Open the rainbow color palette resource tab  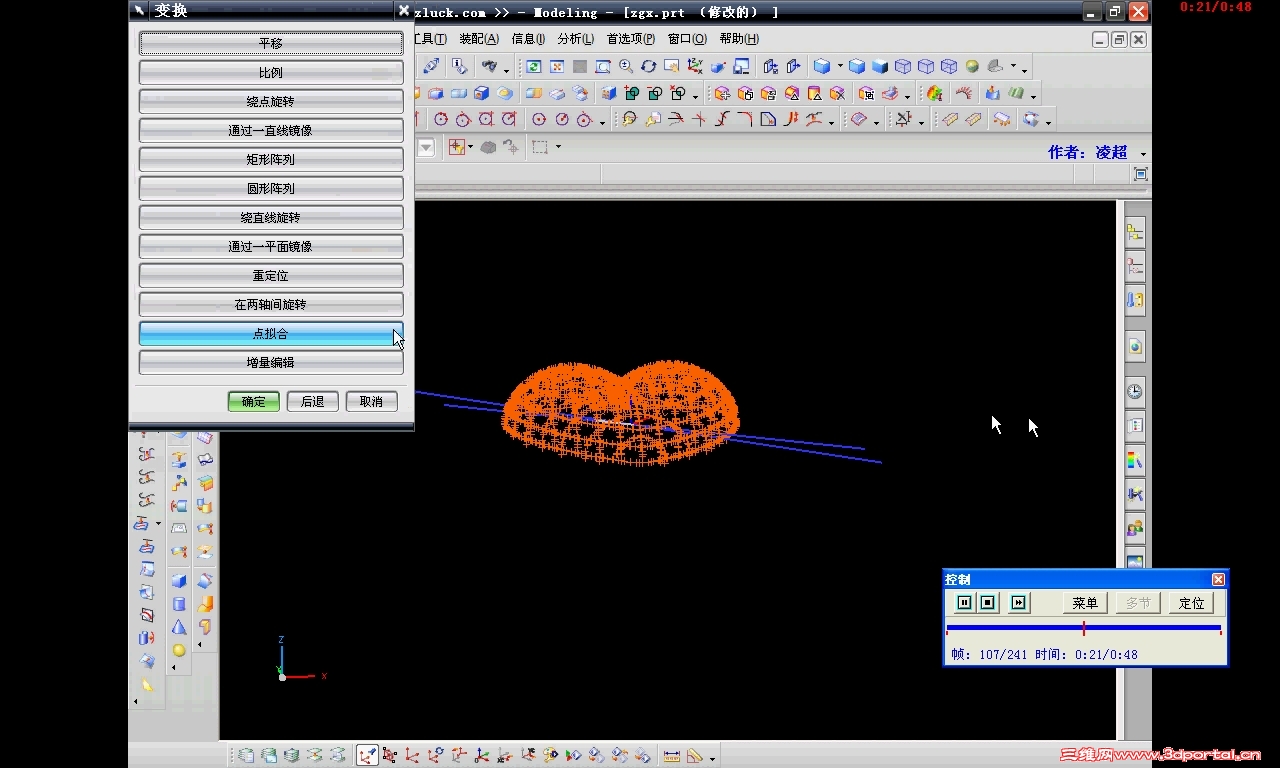[1135, 460]
